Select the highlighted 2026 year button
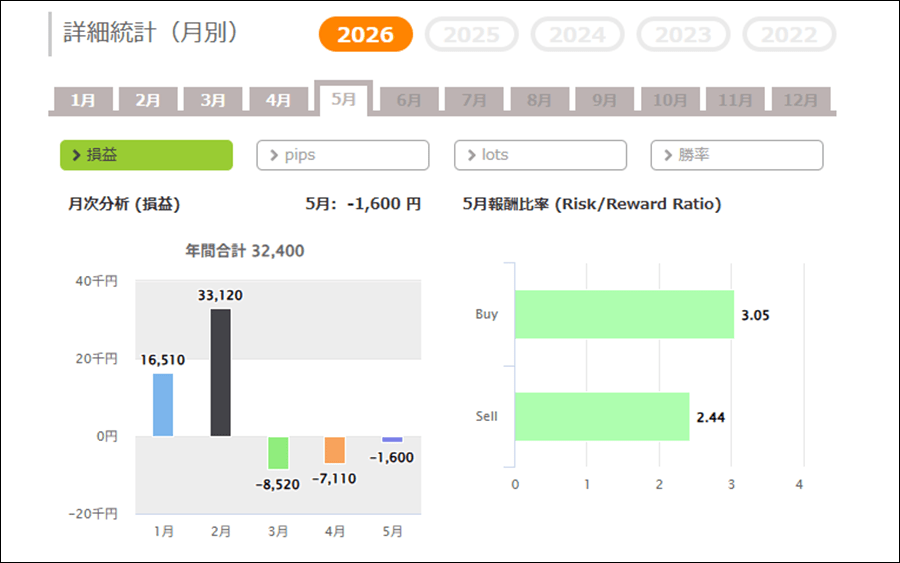 point(366,34)
